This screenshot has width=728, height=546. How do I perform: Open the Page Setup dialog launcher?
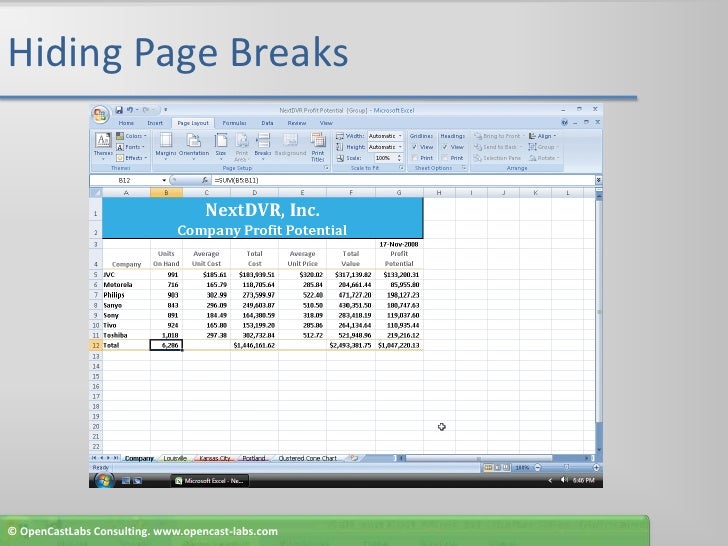326,168
